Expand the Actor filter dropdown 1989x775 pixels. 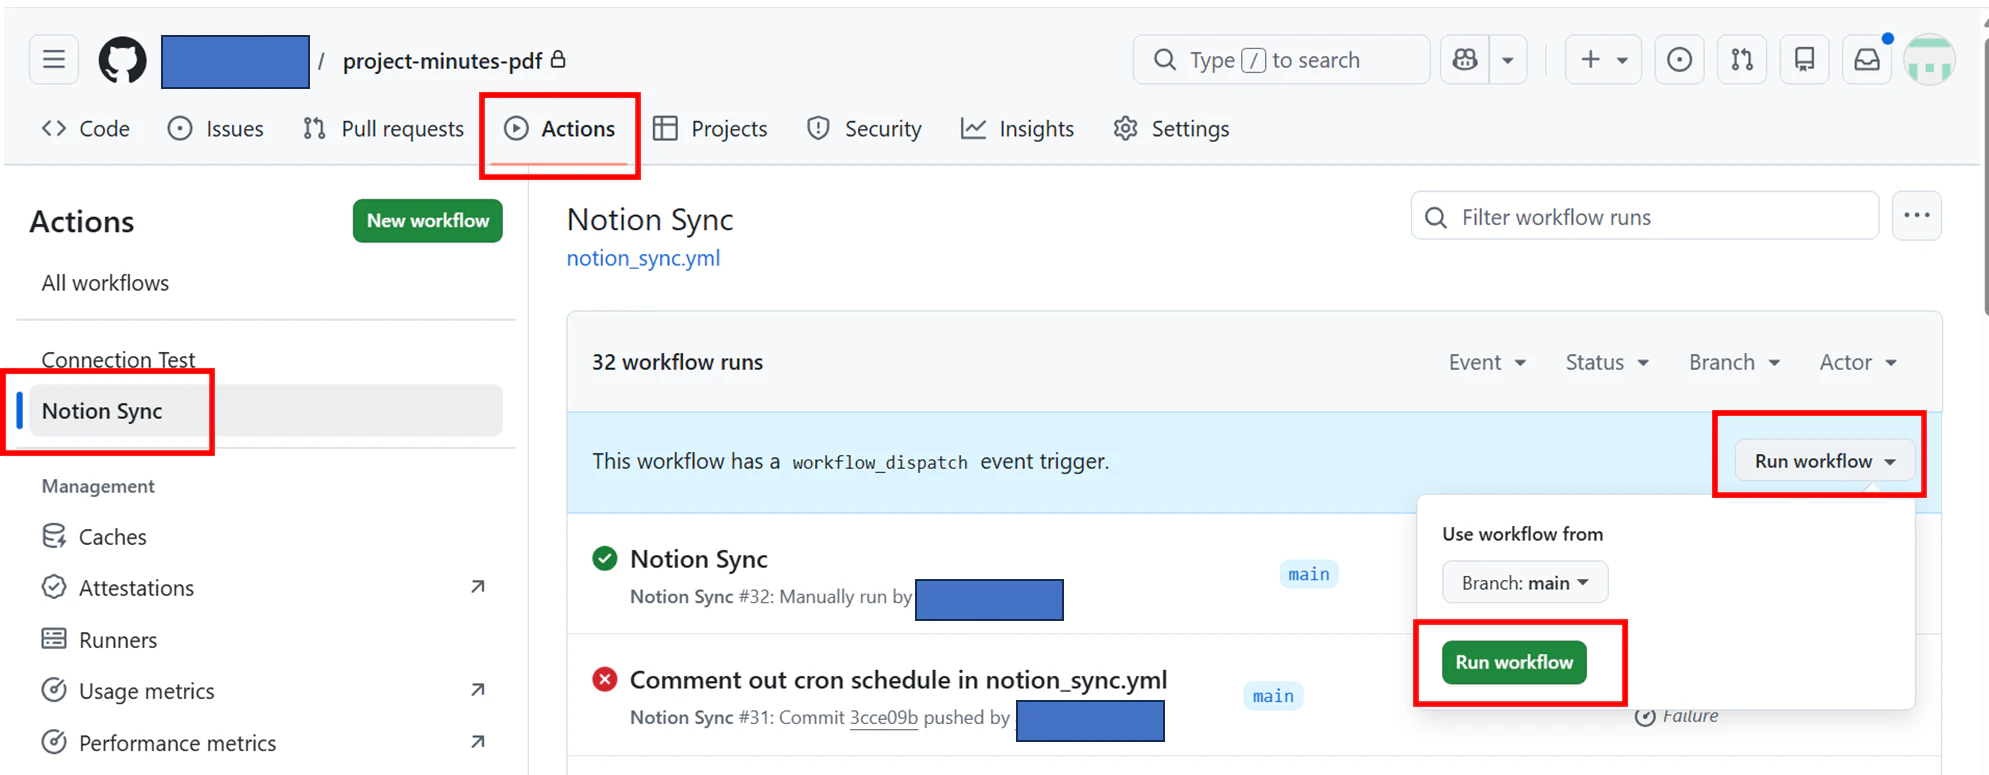1858,362
